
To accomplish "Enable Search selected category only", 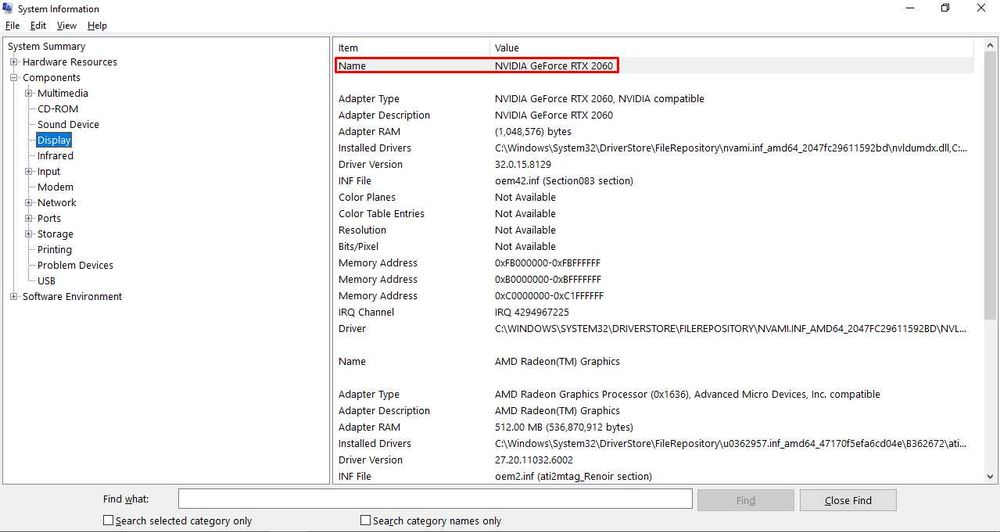I will point(108,521).
